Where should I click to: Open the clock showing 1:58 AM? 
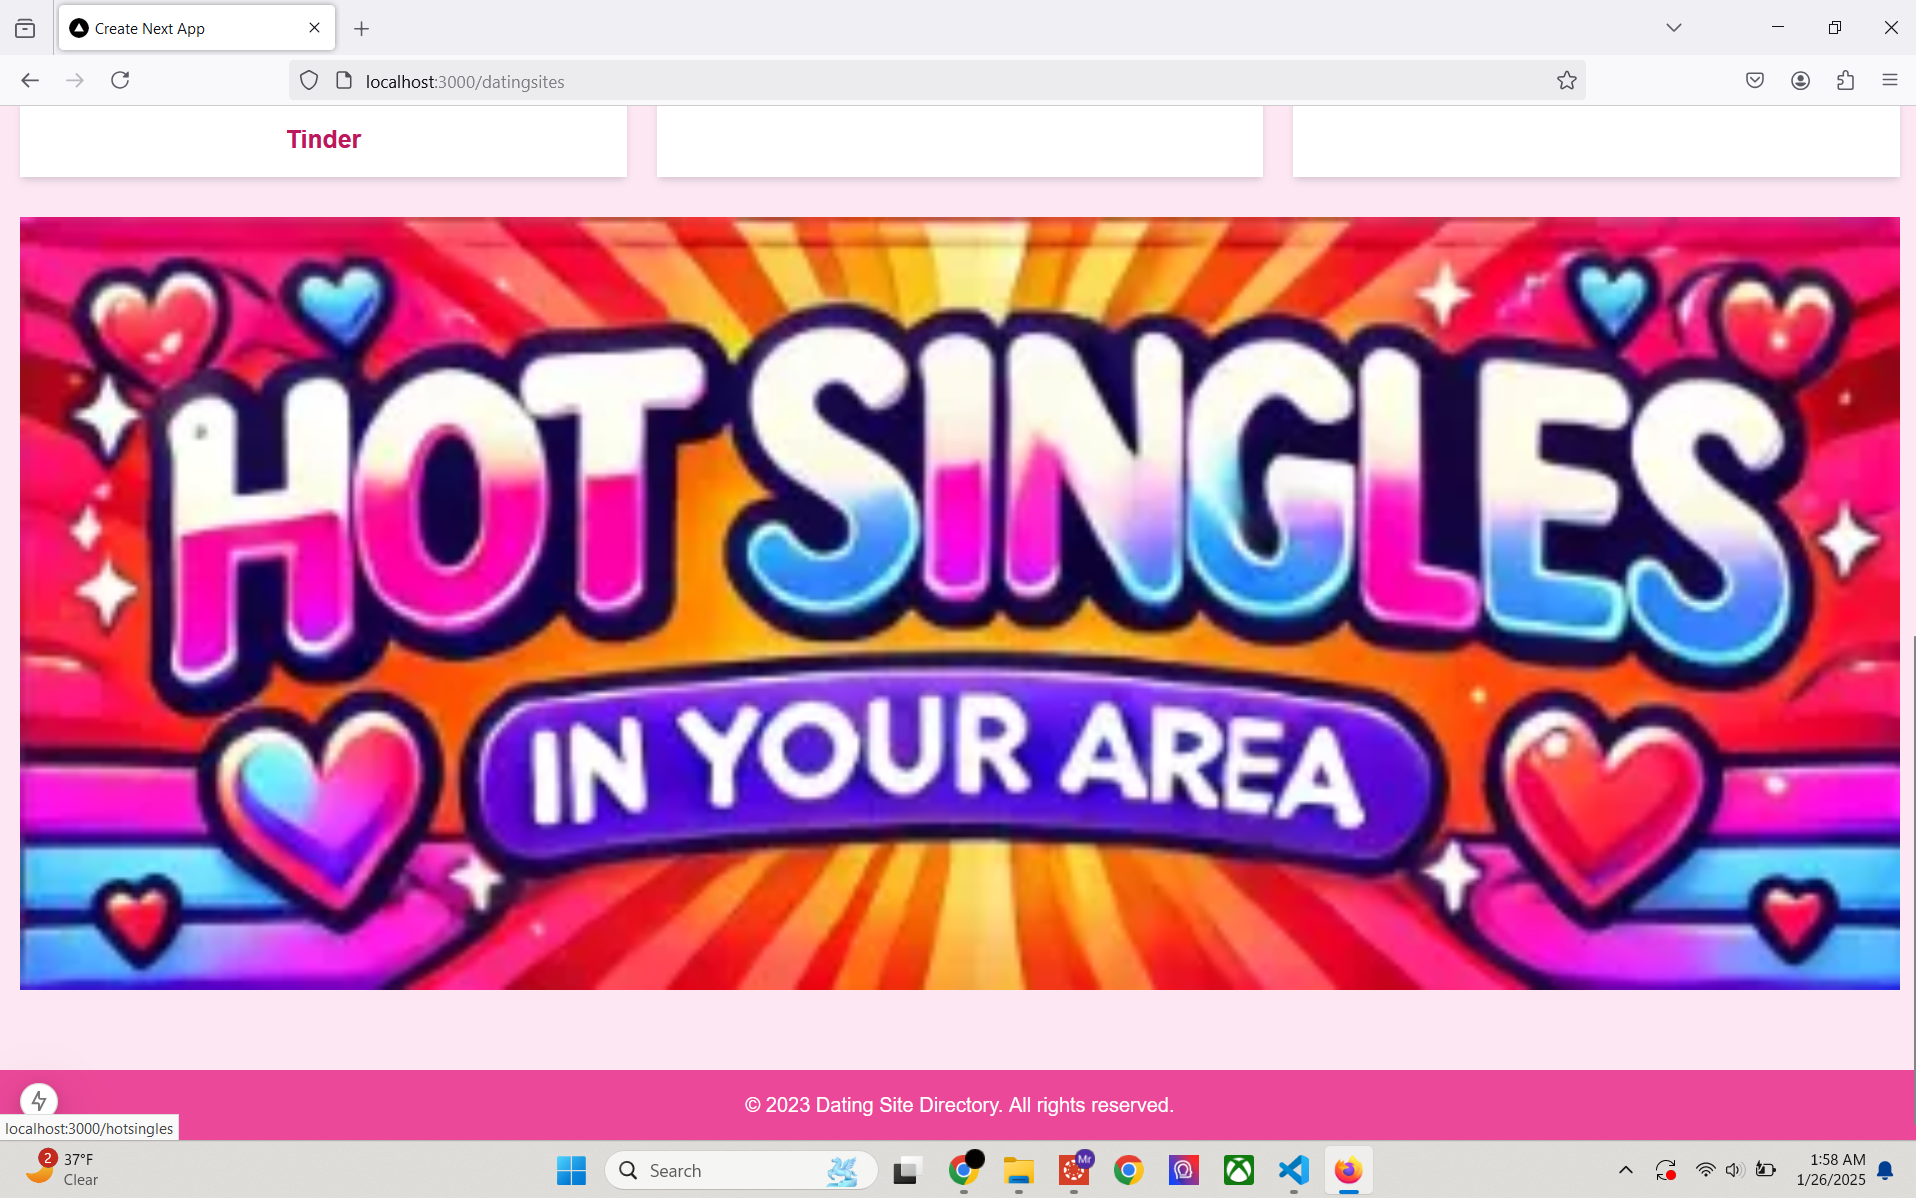[1830, 1169]
